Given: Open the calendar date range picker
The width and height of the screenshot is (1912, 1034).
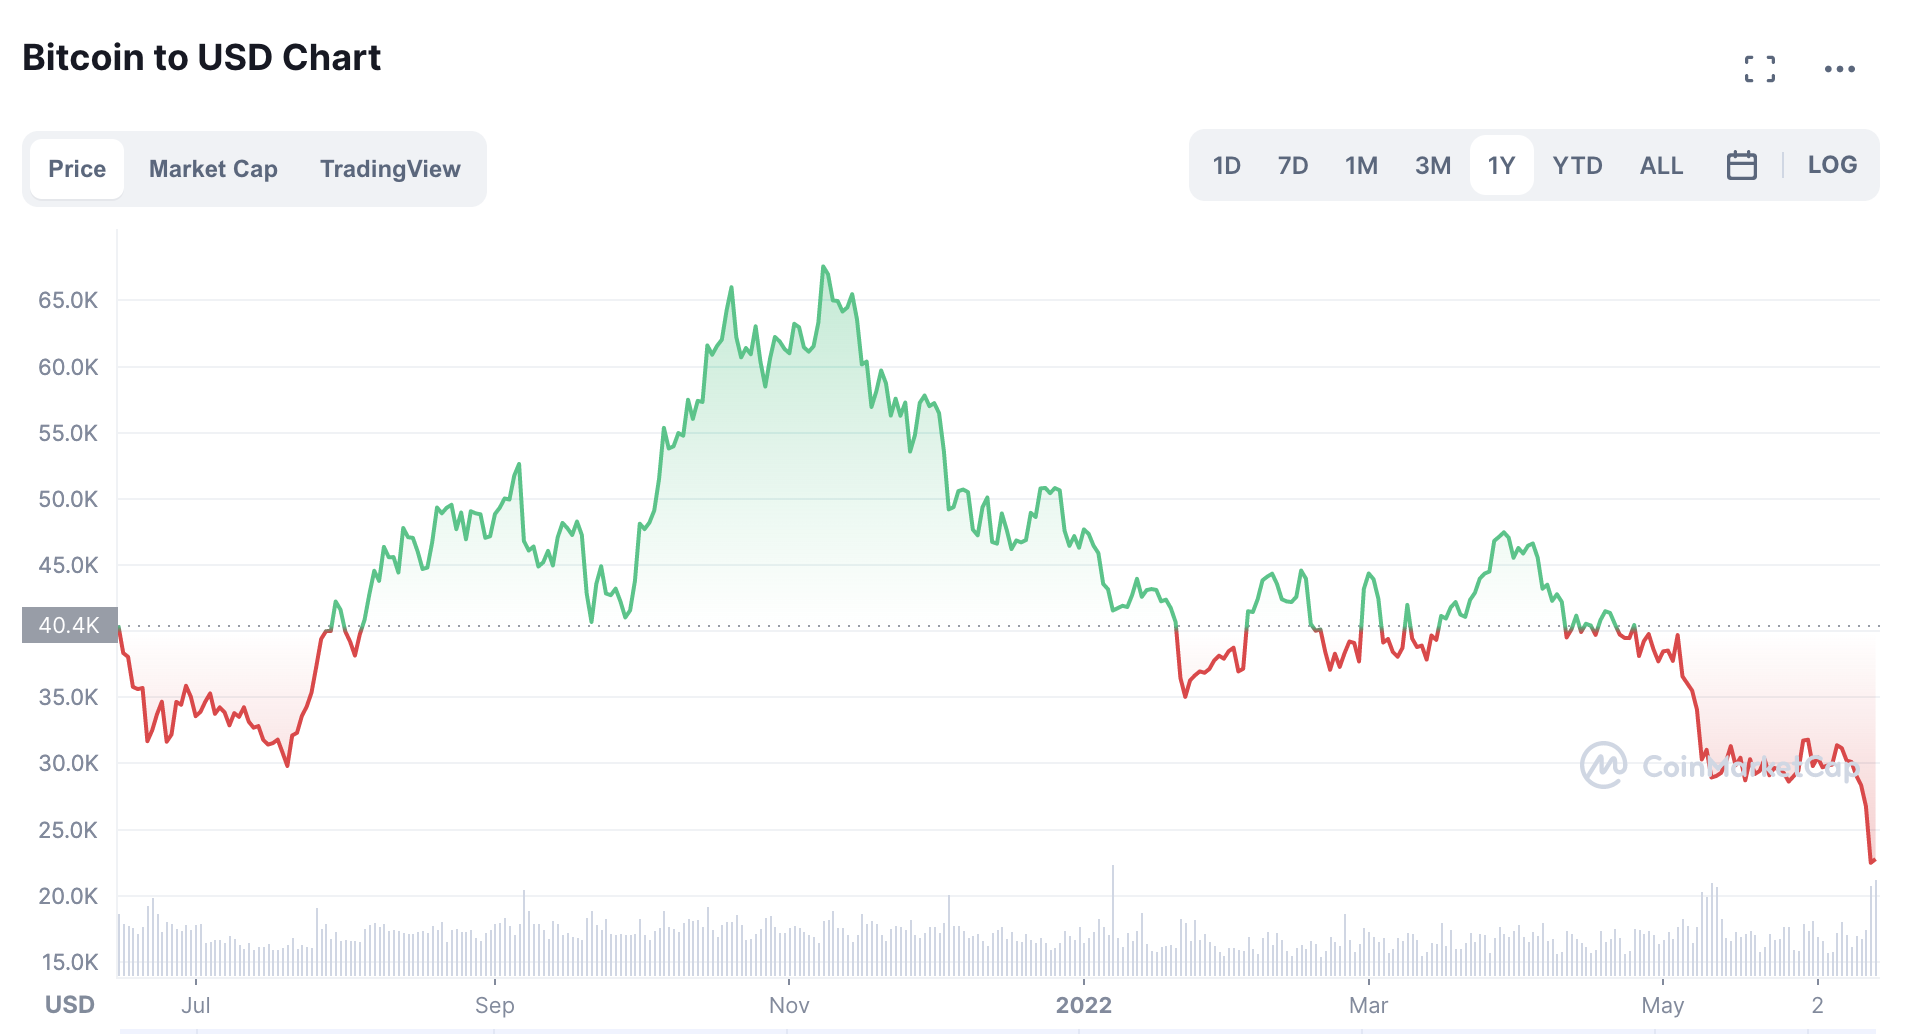Looking at the screenshot, I should (1741, 165).
